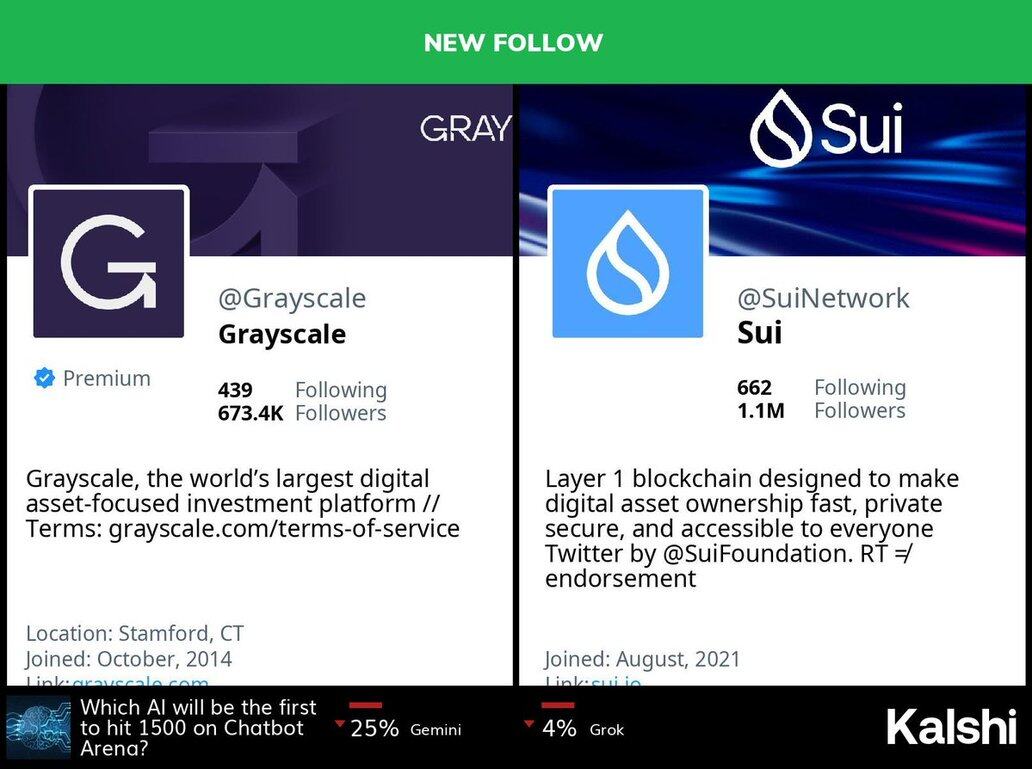Image resolution: width=1032 pixels, height=769 pixels.
Task: Open the Chatbot Arena 1500 market question
Action: click(x=198, y=727)
